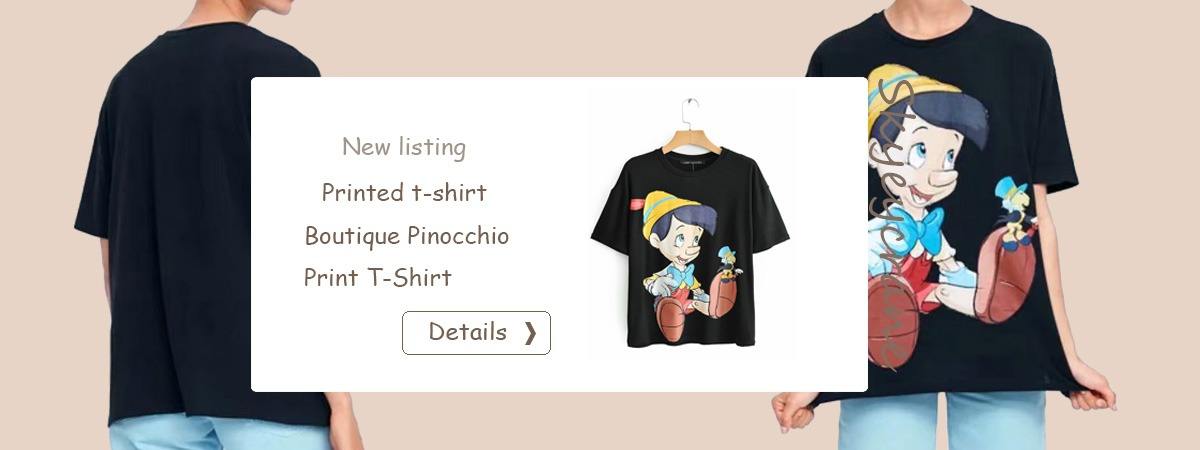This screenshot has height=450, width=1200.
Task: Click the 'Print T-Shirt' text line
Action: click(x=378, y=277)
